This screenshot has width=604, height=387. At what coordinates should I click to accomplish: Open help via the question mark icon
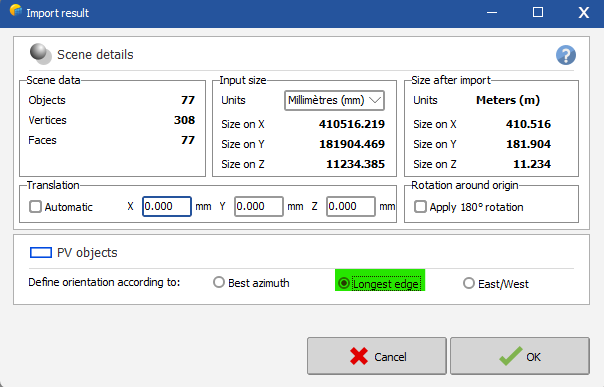pyautogui.click(x=565, y=55)
